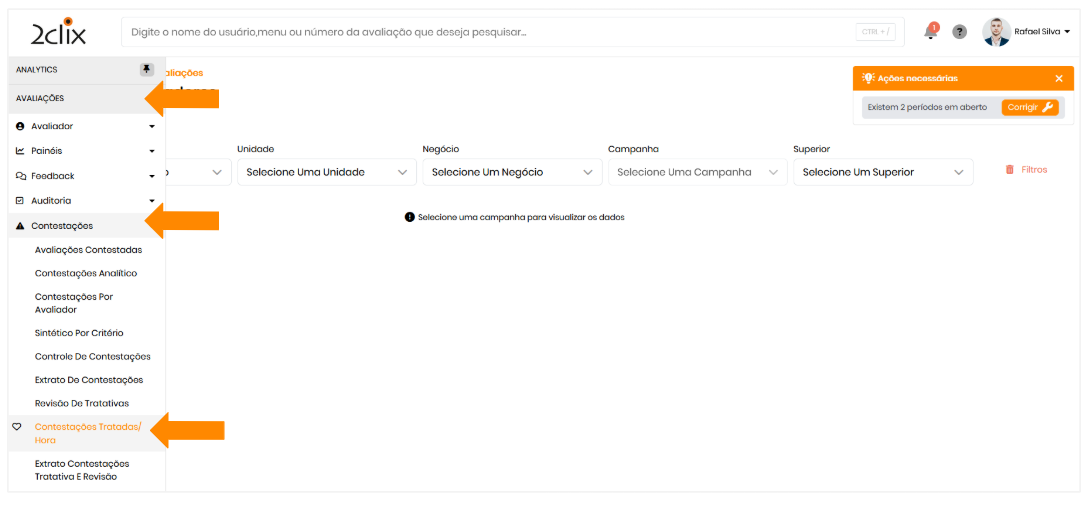Viewport: 1088px width, 507px height.
Task: Click the Feedback chat icon
Action: point(21,176)
